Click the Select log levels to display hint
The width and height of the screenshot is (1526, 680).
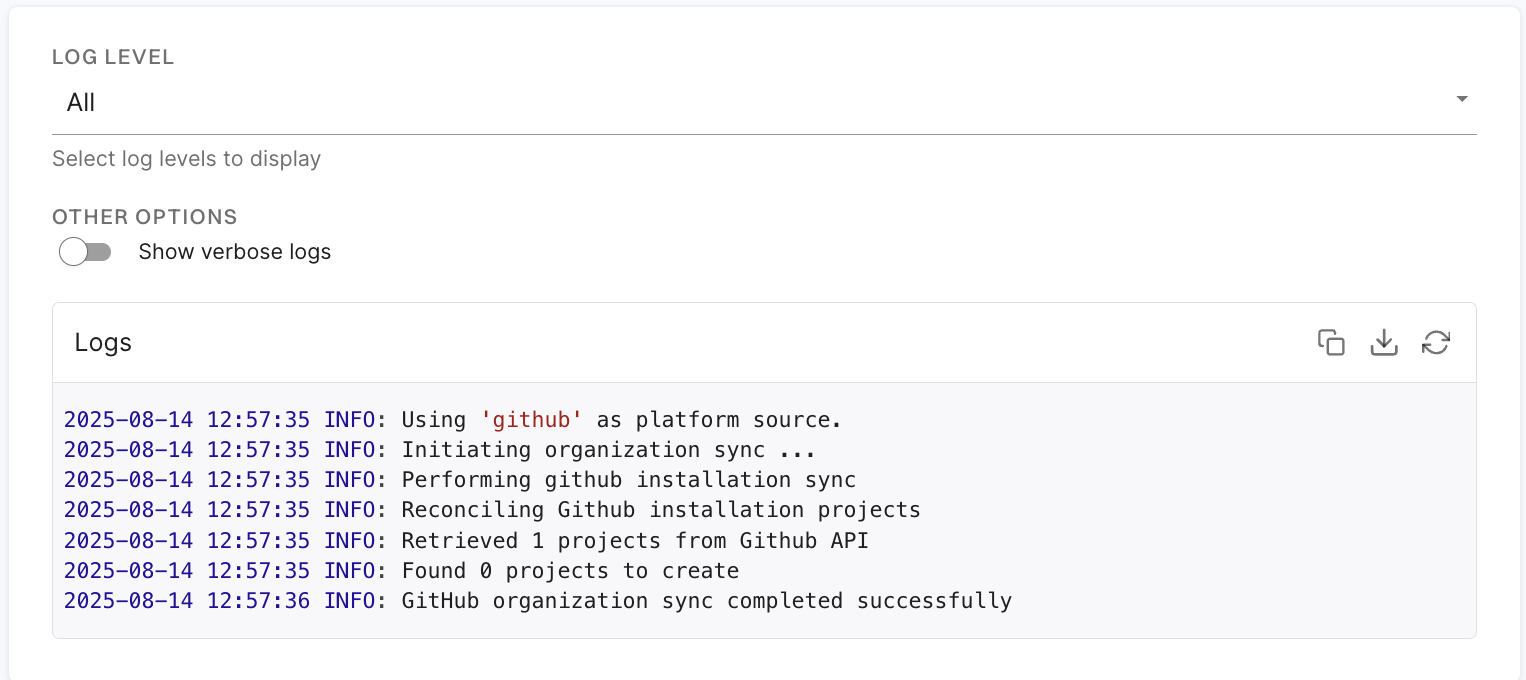pos(186,158)
